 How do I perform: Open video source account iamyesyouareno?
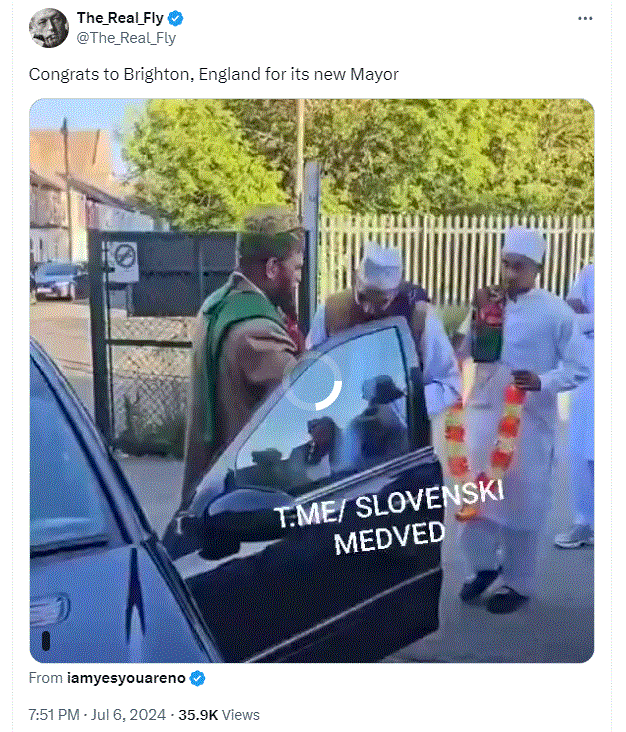click(126, 678)
